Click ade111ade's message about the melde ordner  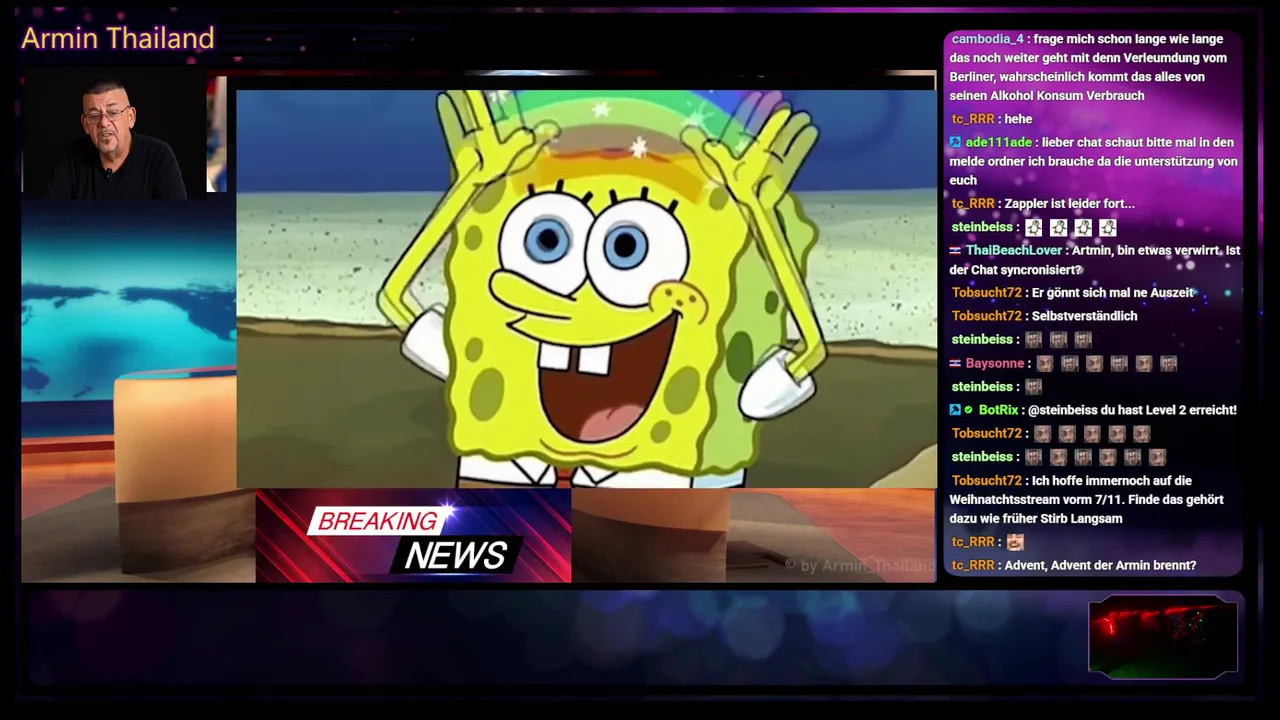(1093, 161)
